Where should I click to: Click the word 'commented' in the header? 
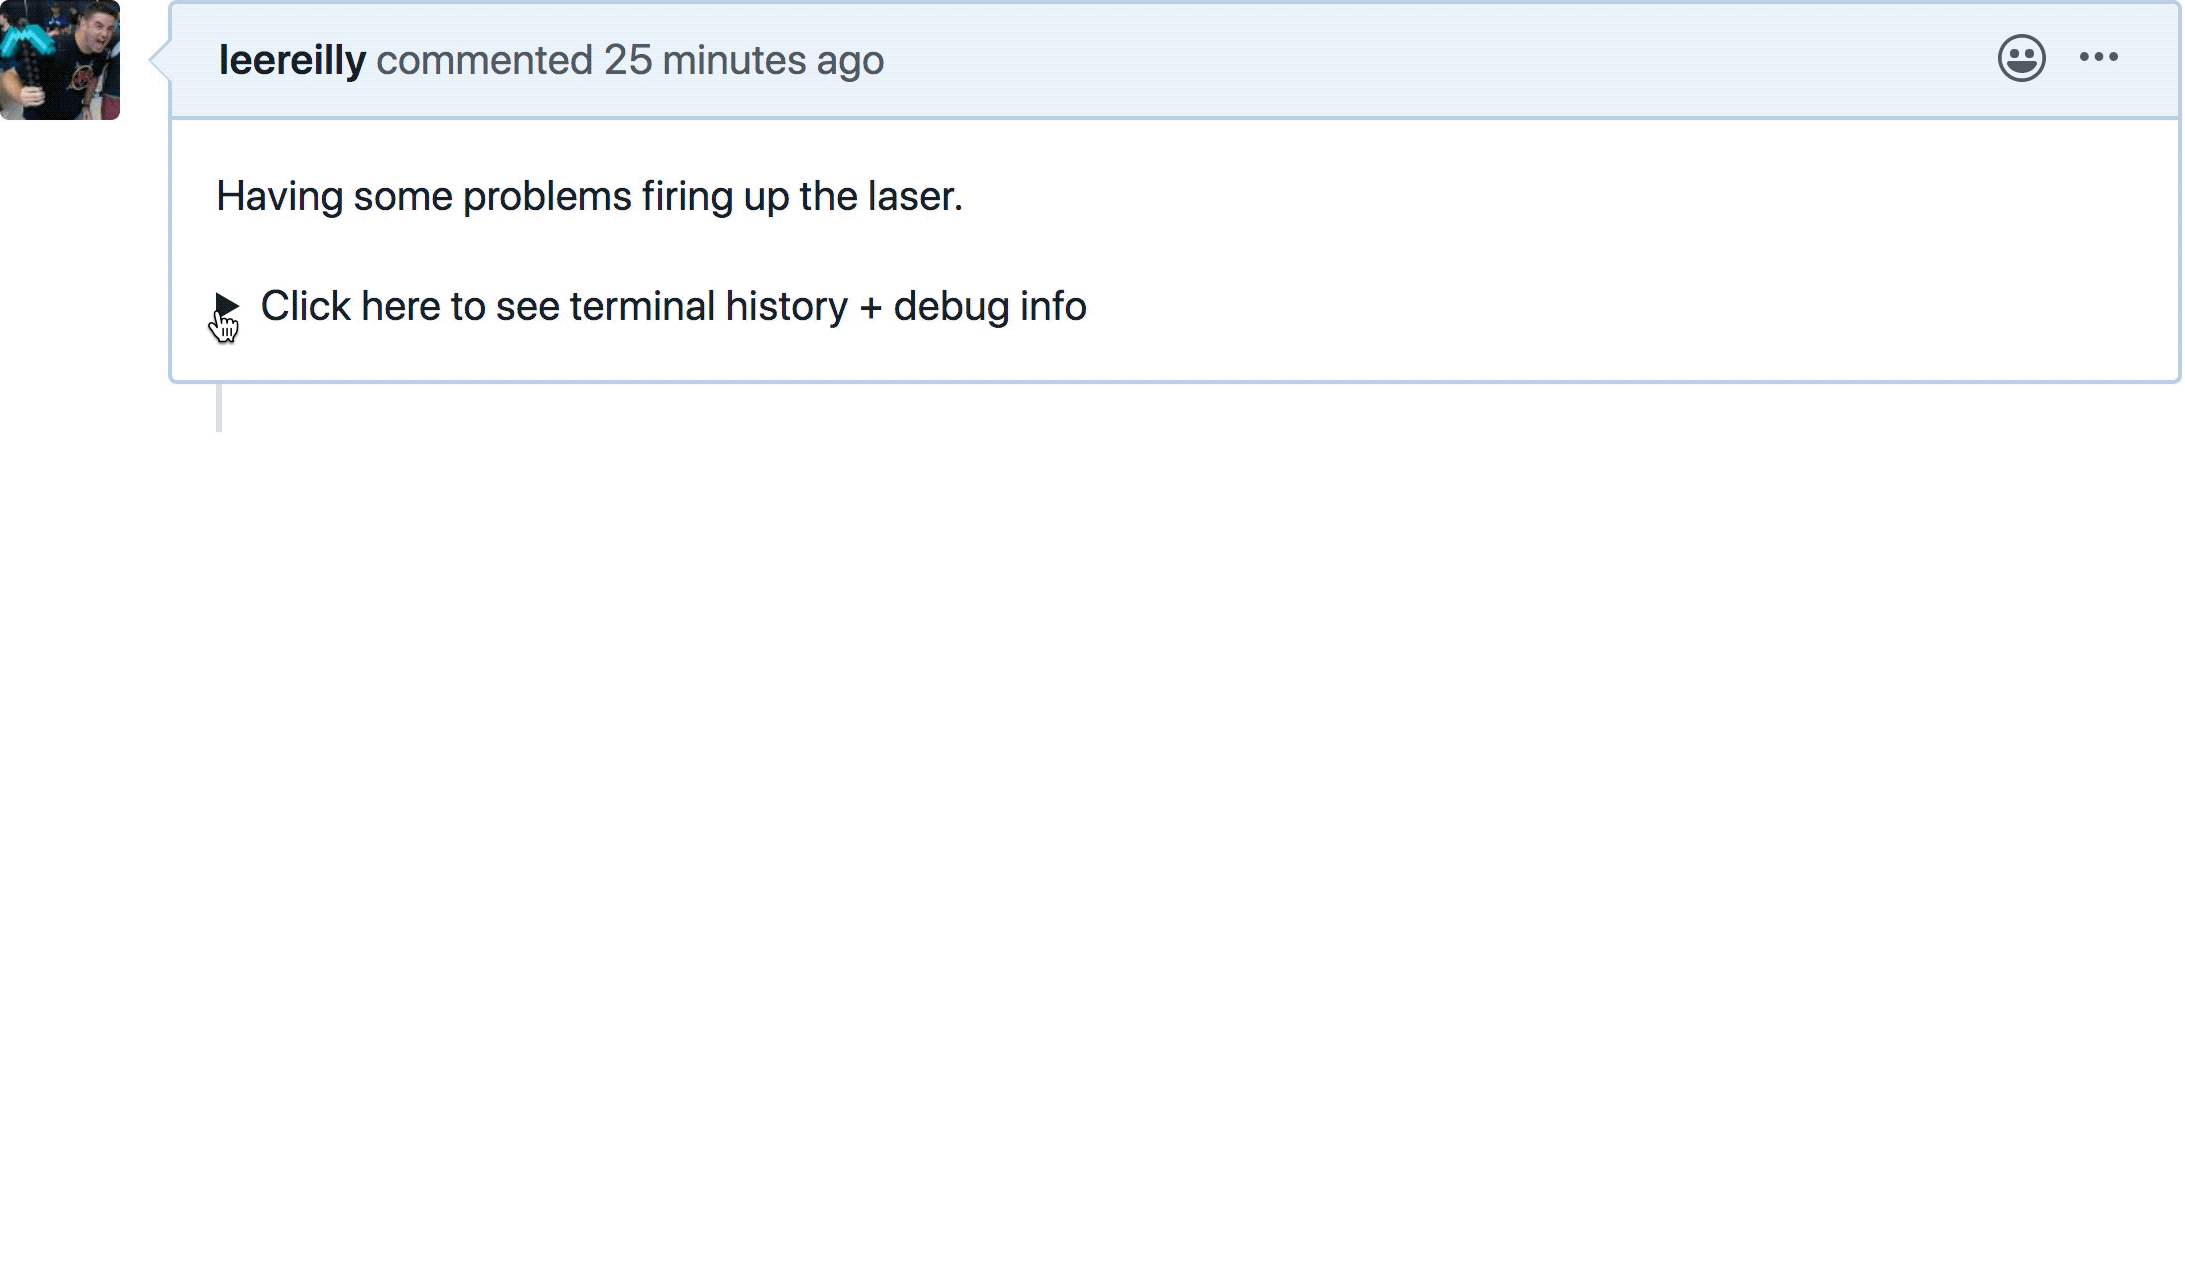(485, 60)
